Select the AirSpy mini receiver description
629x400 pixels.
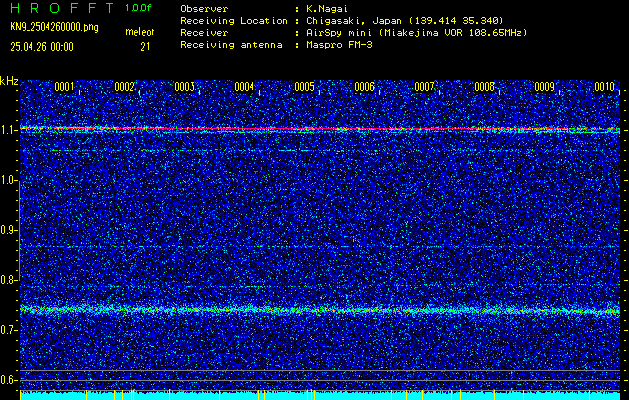[x=417, y=33]
